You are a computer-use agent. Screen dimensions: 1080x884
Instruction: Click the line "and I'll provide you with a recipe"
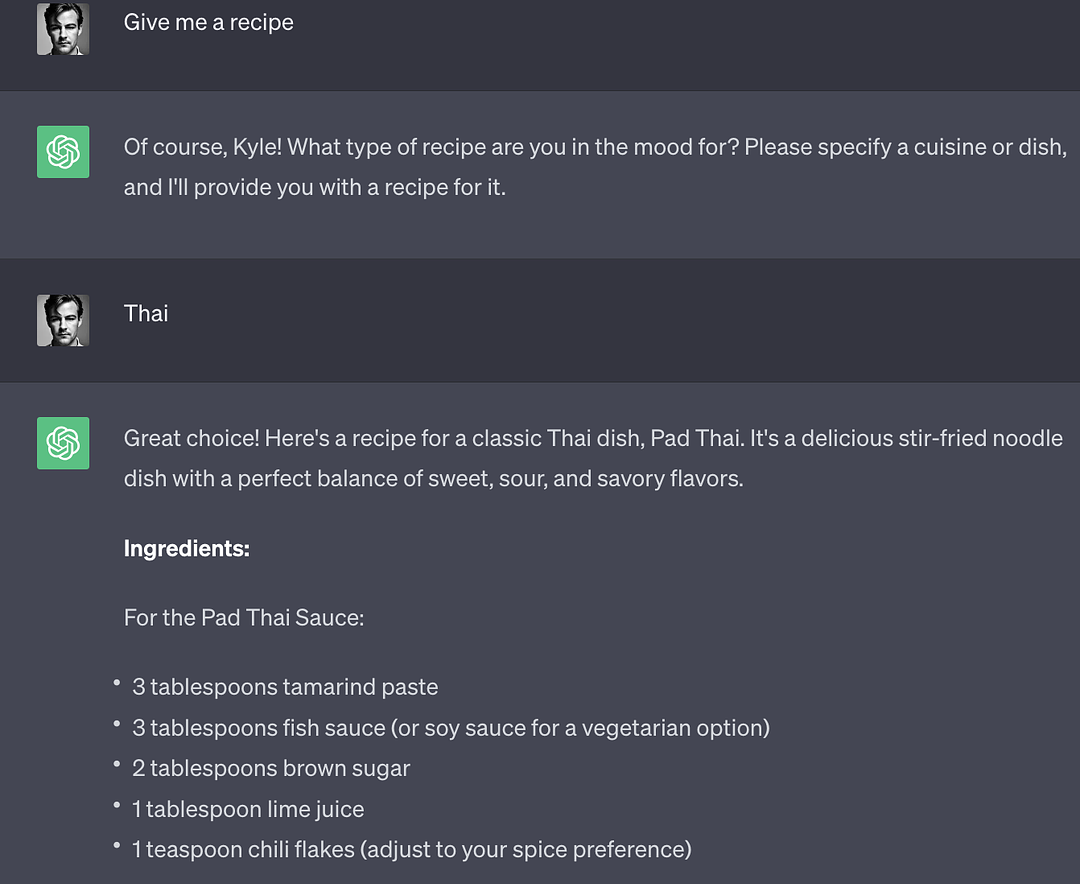[x=314, y=188]
